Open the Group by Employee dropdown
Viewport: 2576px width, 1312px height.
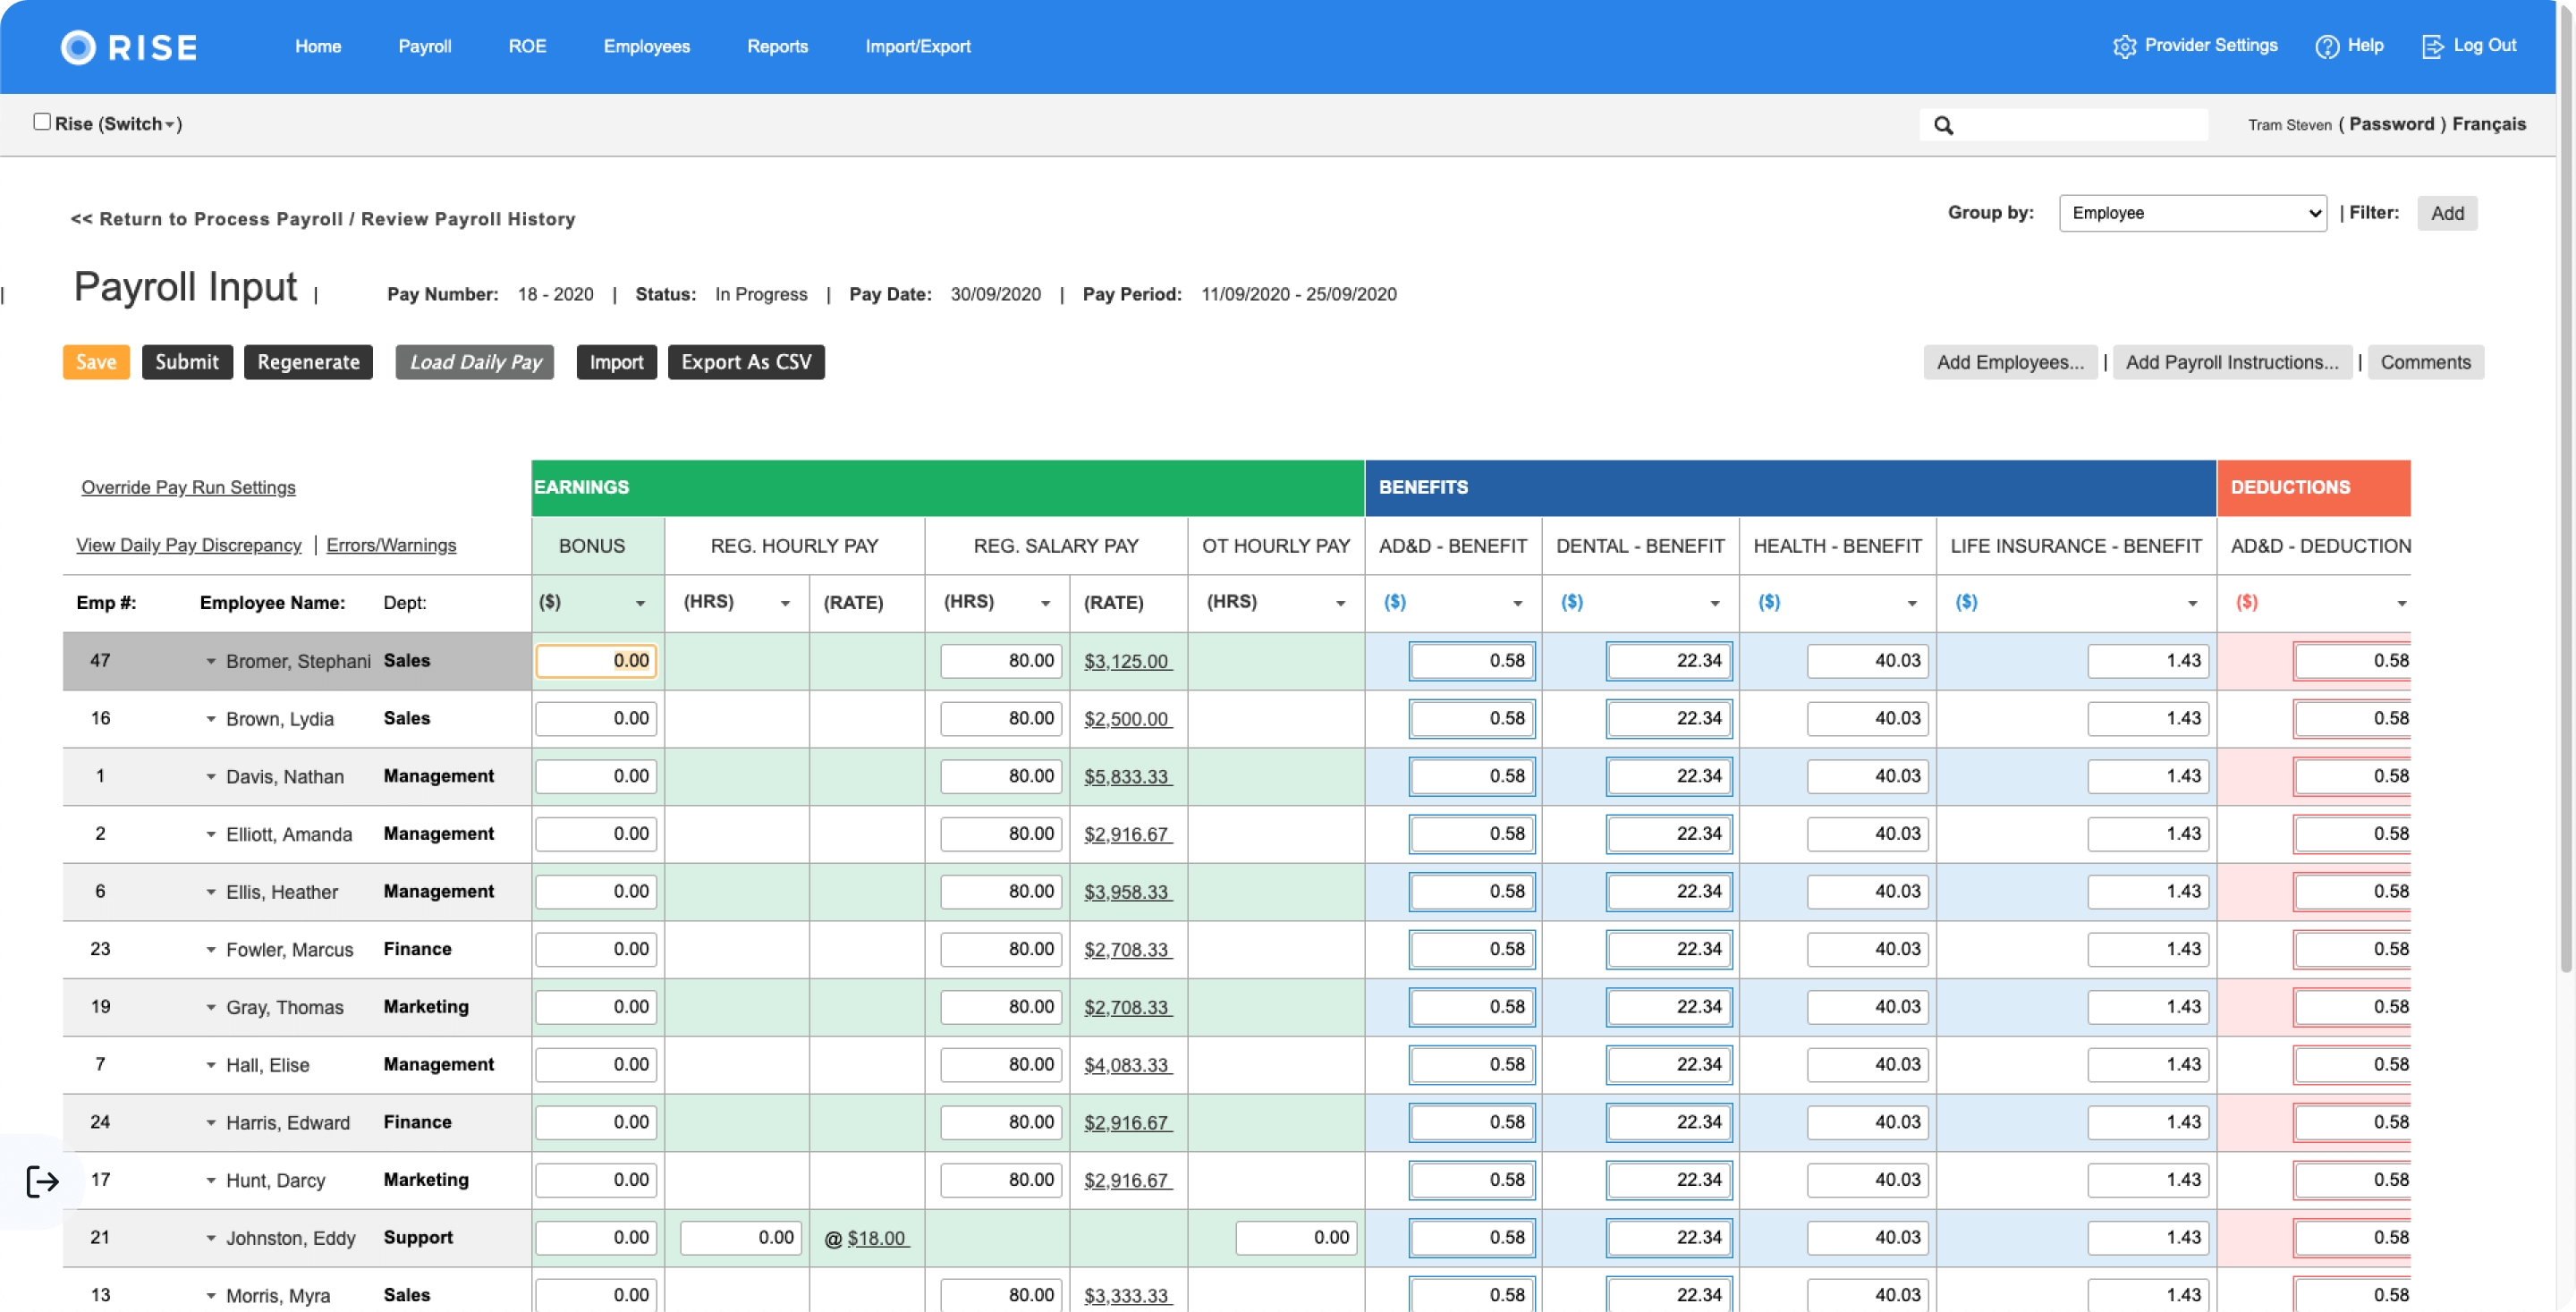[x=2192, y=213]
